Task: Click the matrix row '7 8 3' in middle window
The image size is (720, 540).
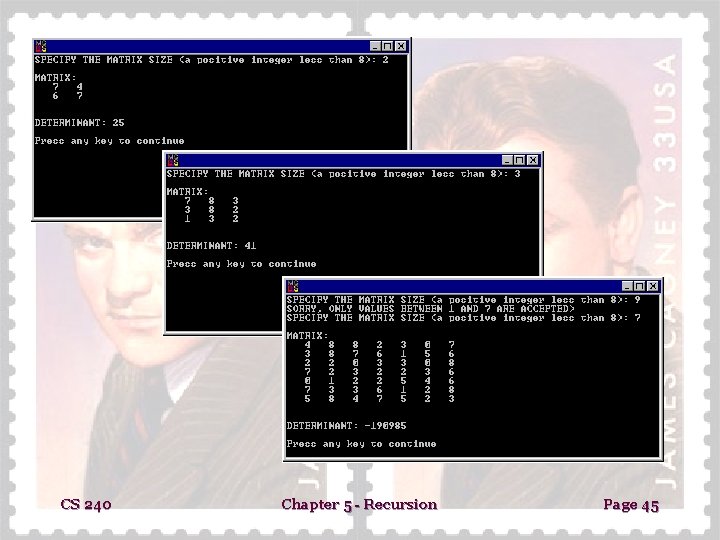Action: point(211,201)
